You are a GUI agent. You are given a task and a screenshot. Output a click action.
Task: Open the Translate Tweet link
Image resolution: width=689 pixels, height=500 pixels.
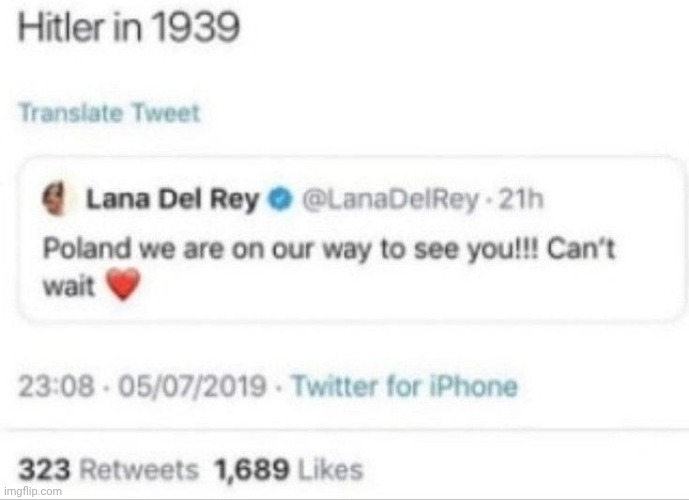point(109,112)
